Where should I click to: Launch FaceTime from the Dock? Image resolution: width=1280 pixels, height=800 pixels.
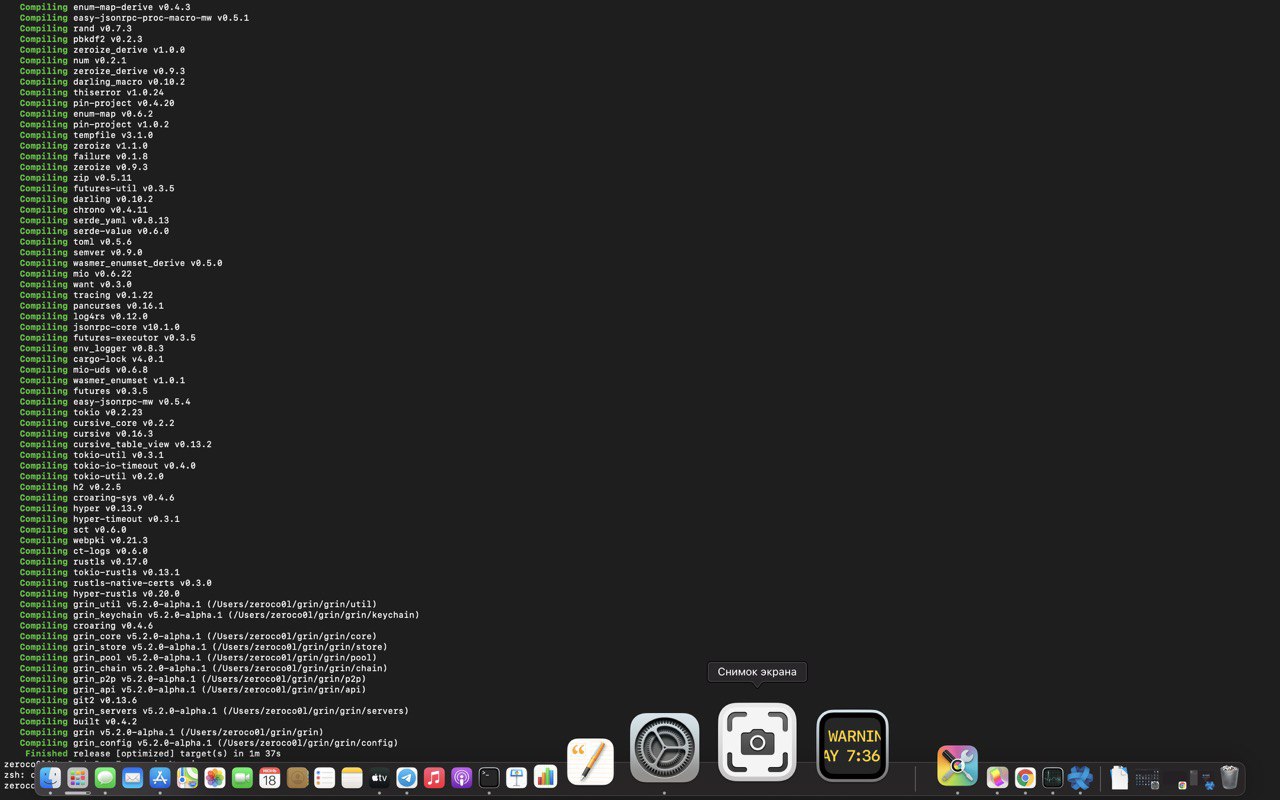pyautogui.click(x=242, y=777)
